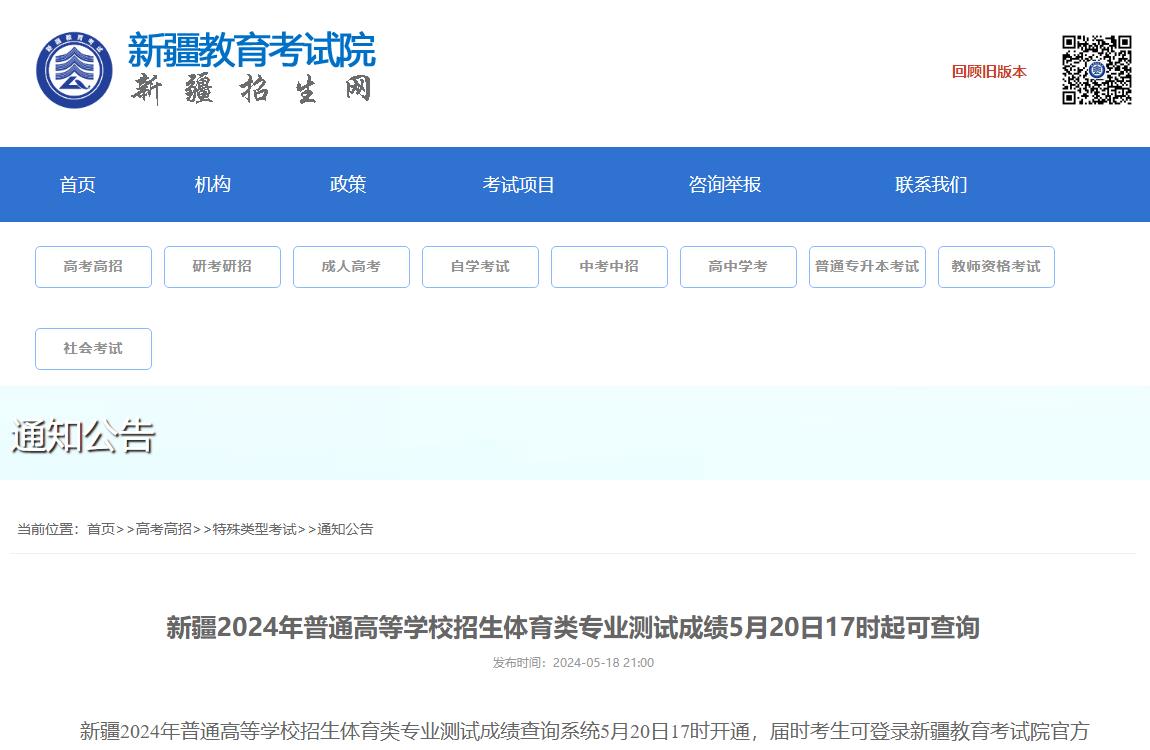Open the 政策 menu item
Viewport: 1150px width, 750px height.
coord(348,184)
